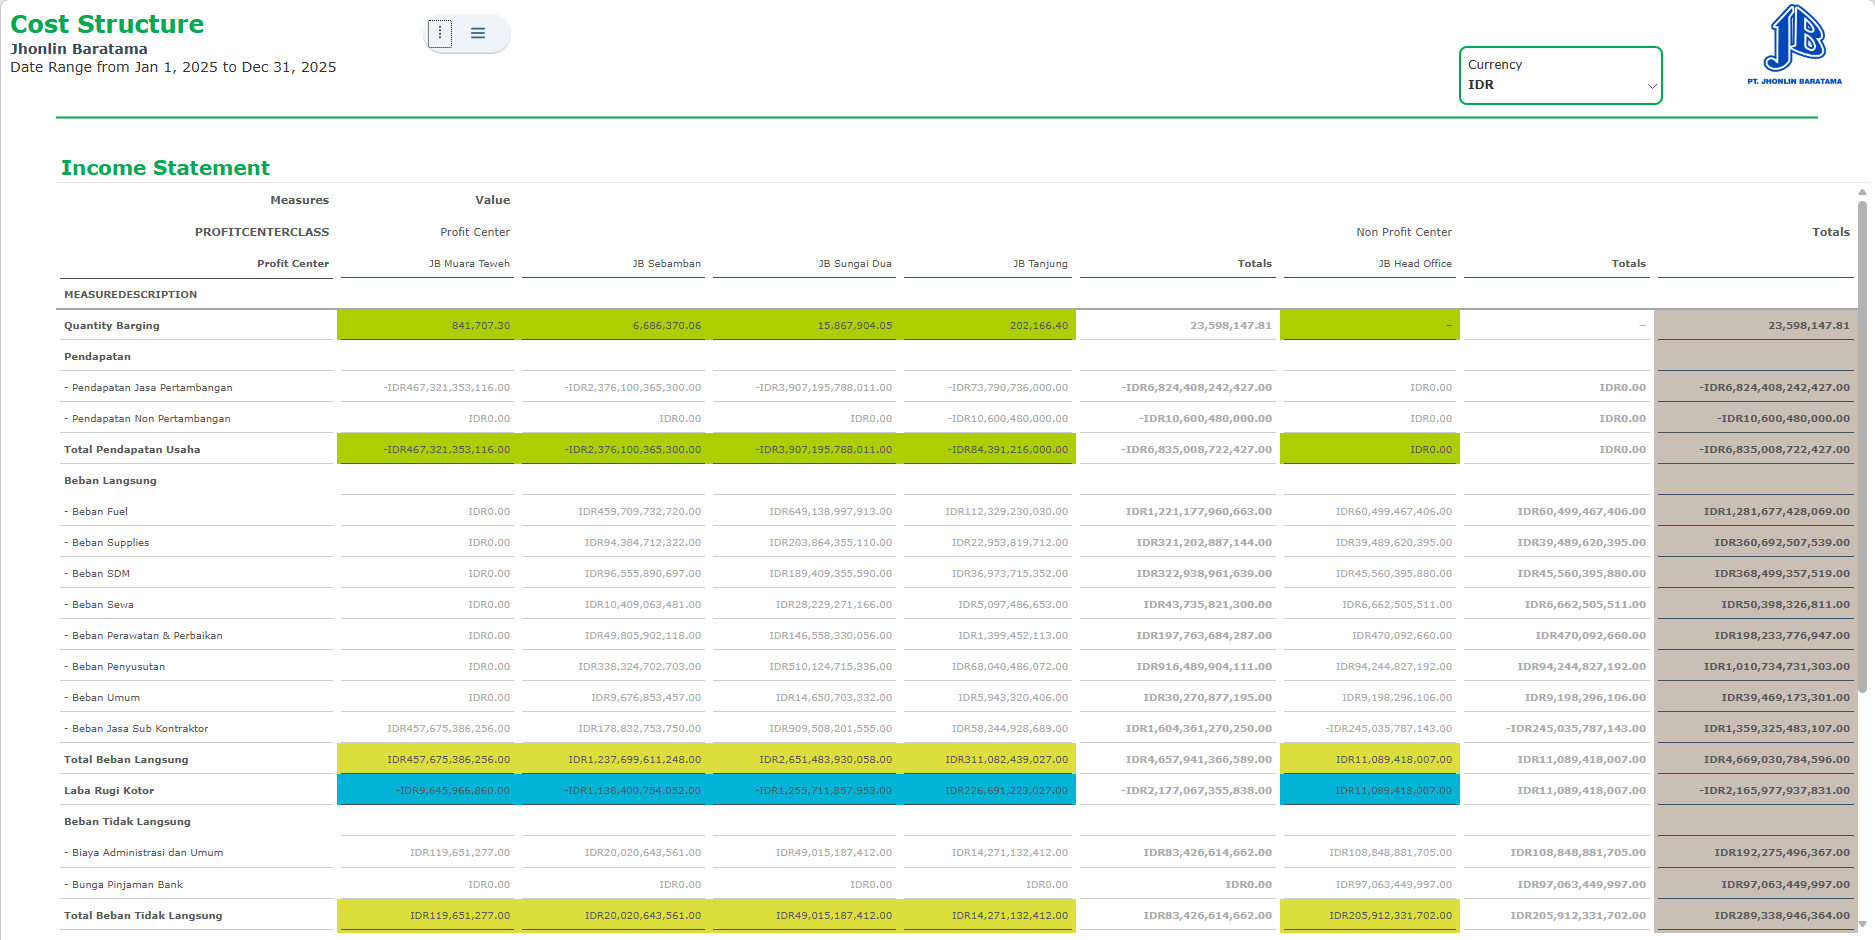Select the Beban Perawatan & Perbaikan row

coord(143,636)
